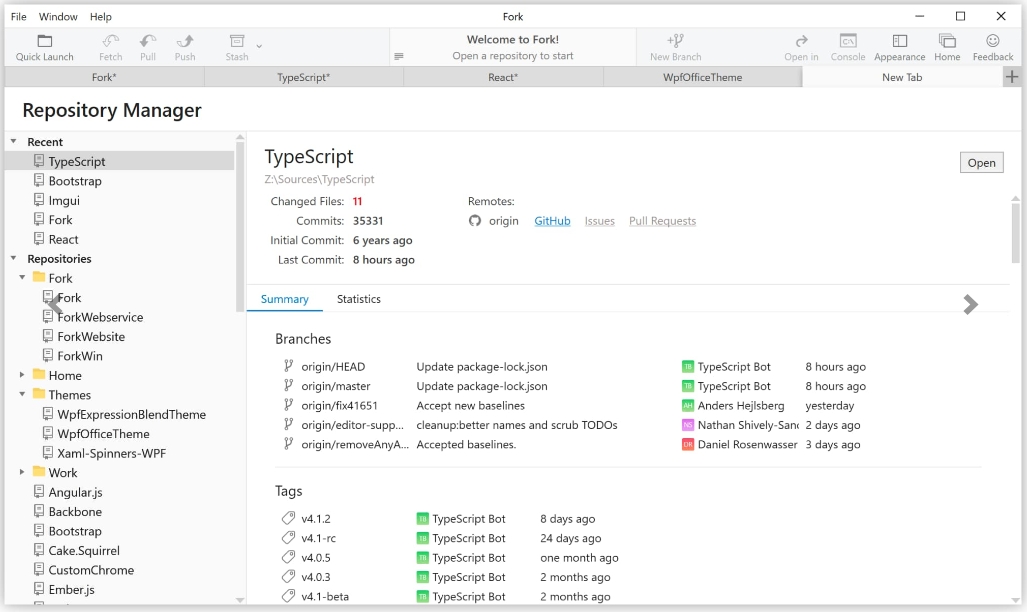Switch to the Statistics tab
The height and width of the screenshot is (612, 1027).
click(x=358, y=299)
